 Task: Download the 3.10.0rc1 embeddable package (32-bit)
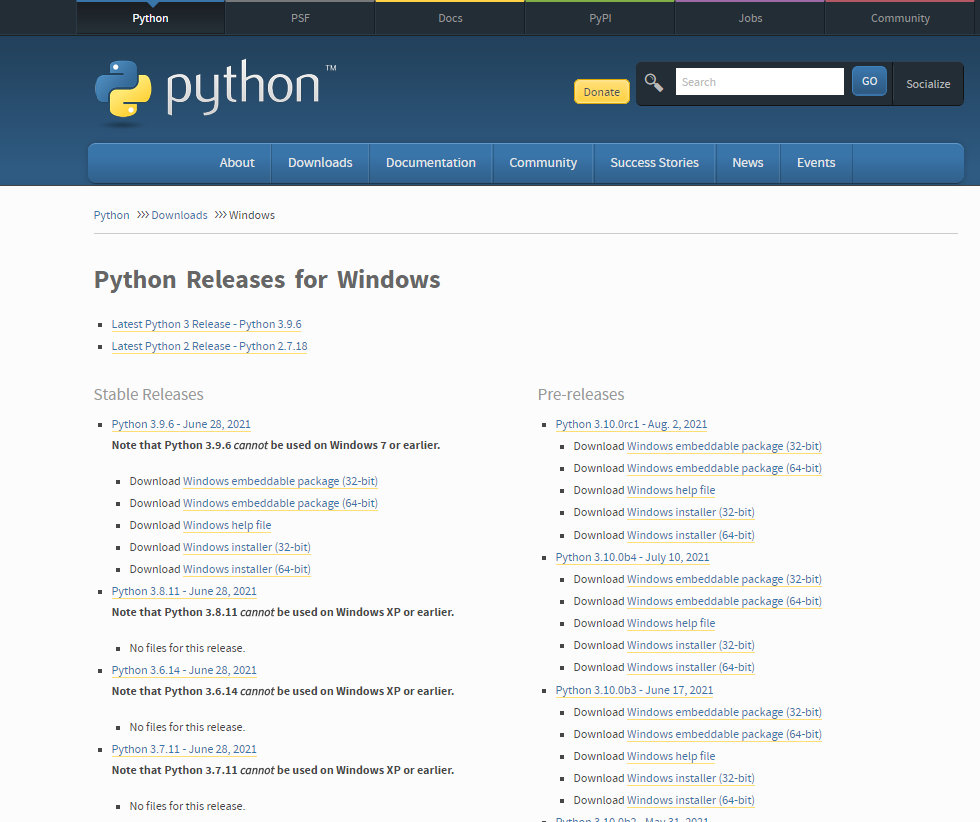pos(724,446)
